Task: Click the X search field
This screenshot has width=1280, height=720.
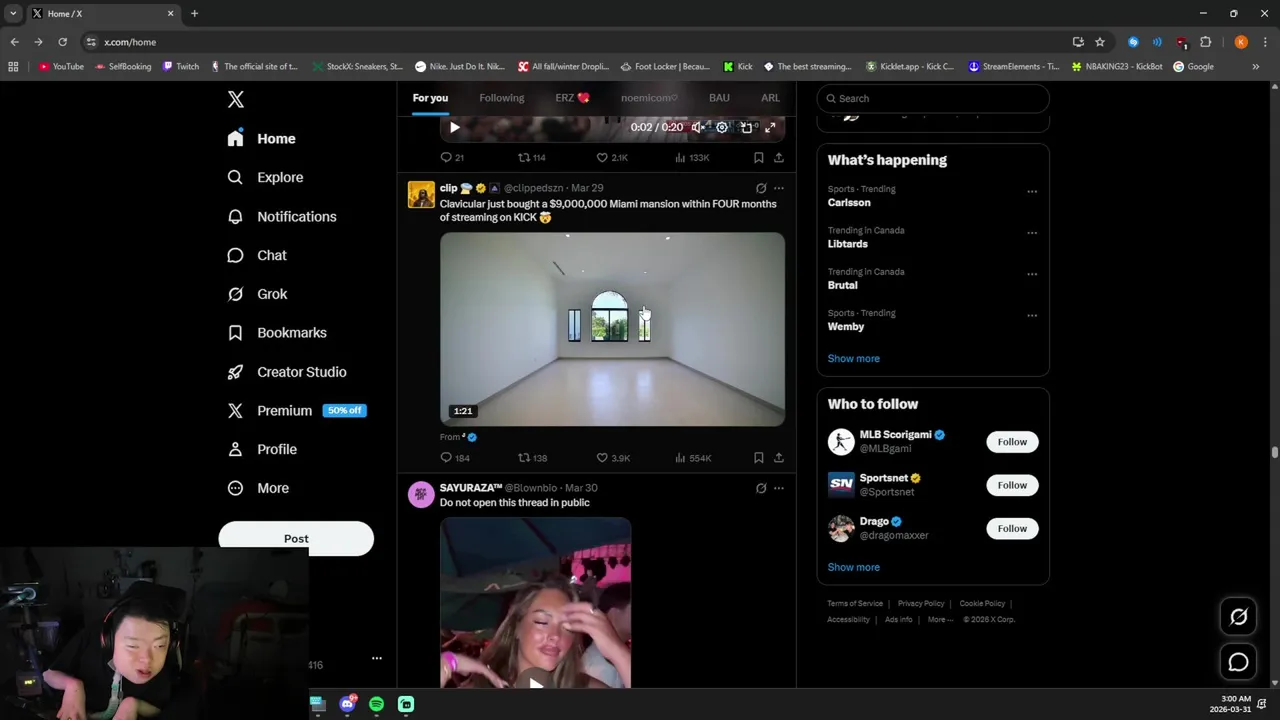Action: point(933,98)
